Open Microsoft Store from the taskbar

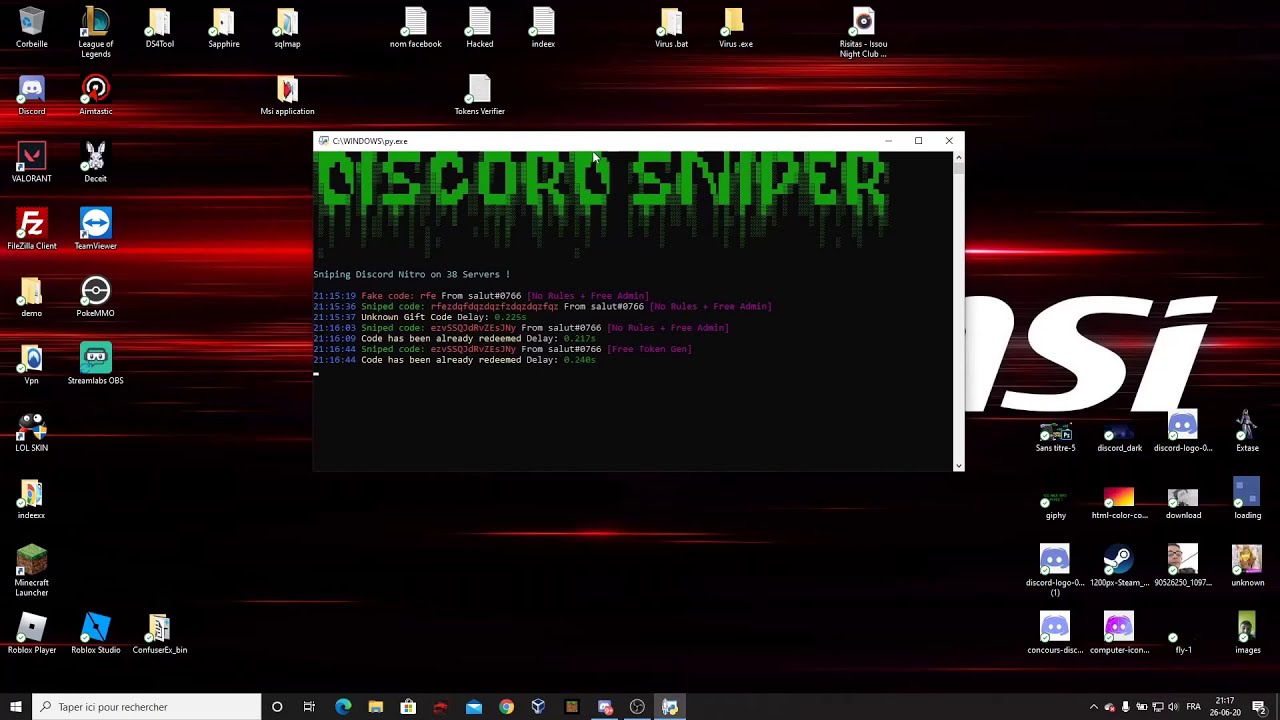point(408,707)
